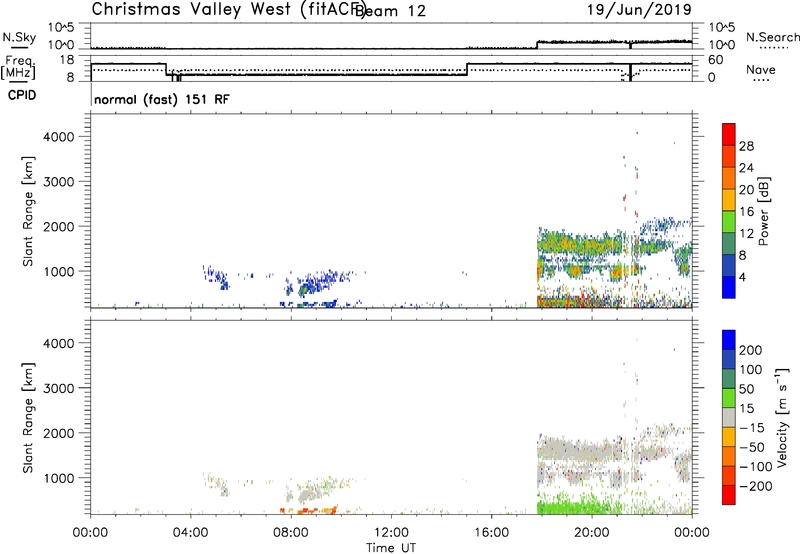Click the "20:00" time tick label
Viewport: 800px width, 554px height.
coord(591,533)
